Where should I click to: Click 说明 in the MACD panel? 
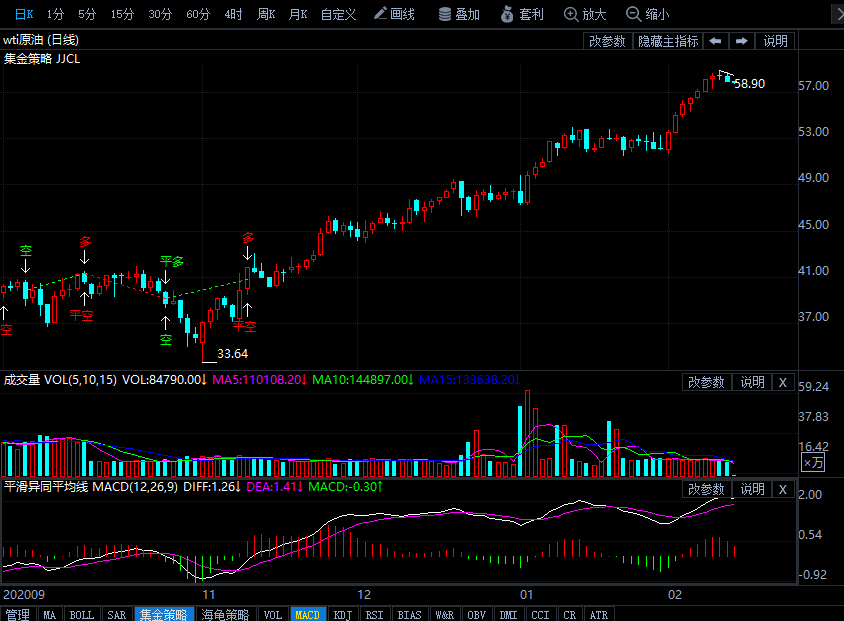(x=752, y=489)
